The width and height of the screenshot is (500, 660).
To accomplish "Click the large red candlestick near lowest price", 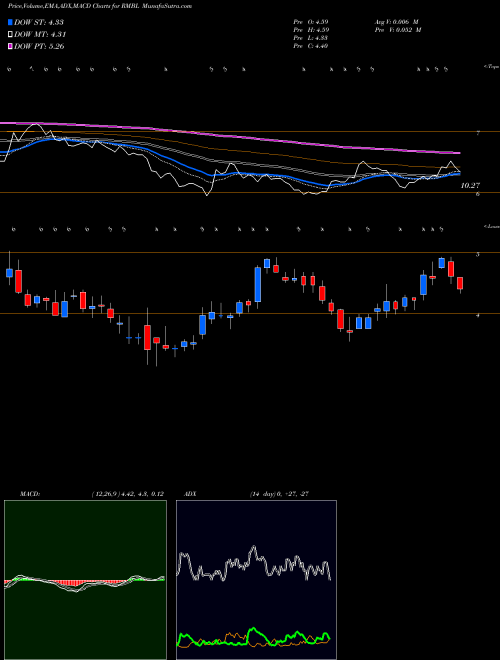I will point(147,337).
